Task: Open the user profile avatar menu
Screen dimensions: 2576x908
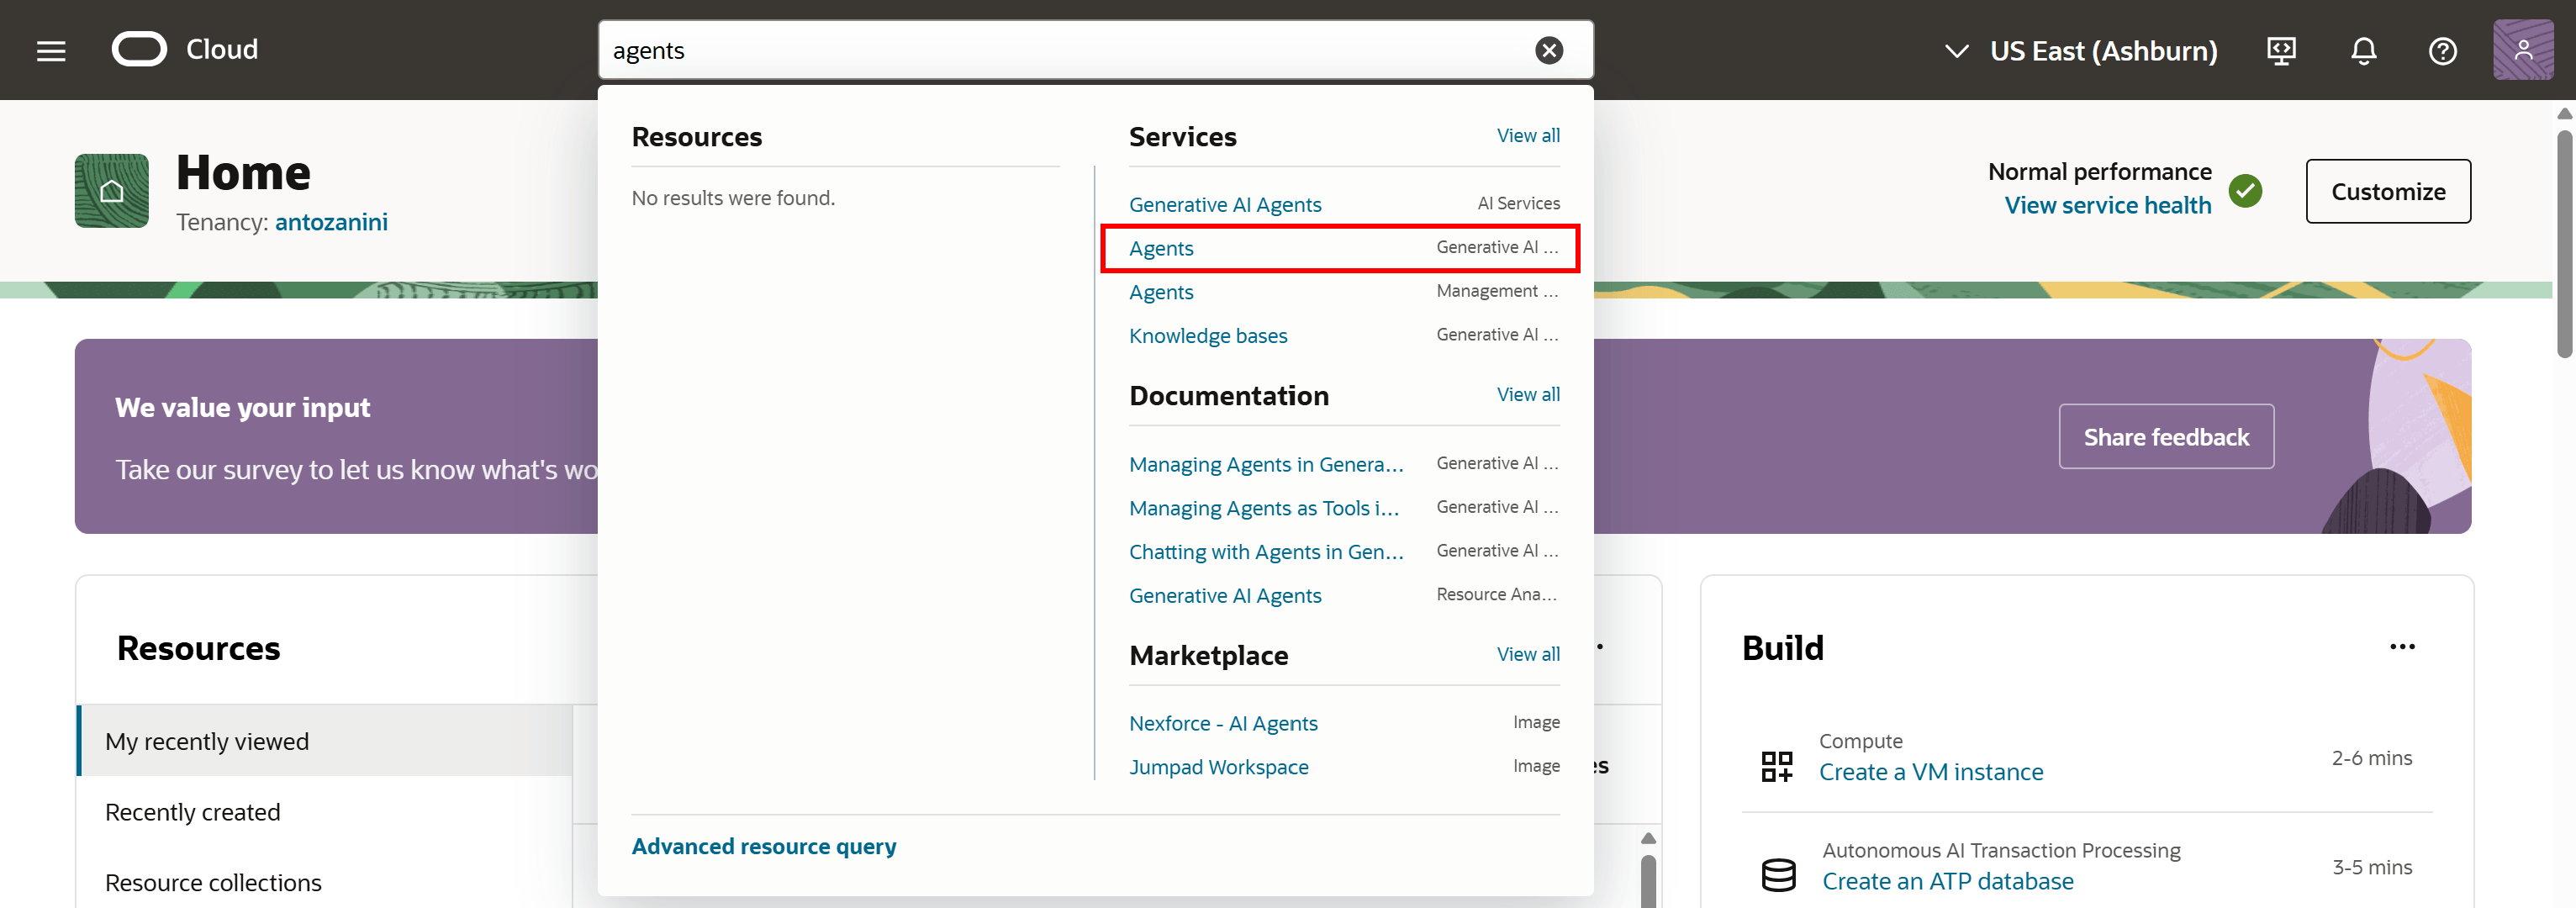Action: point(2523,50)
